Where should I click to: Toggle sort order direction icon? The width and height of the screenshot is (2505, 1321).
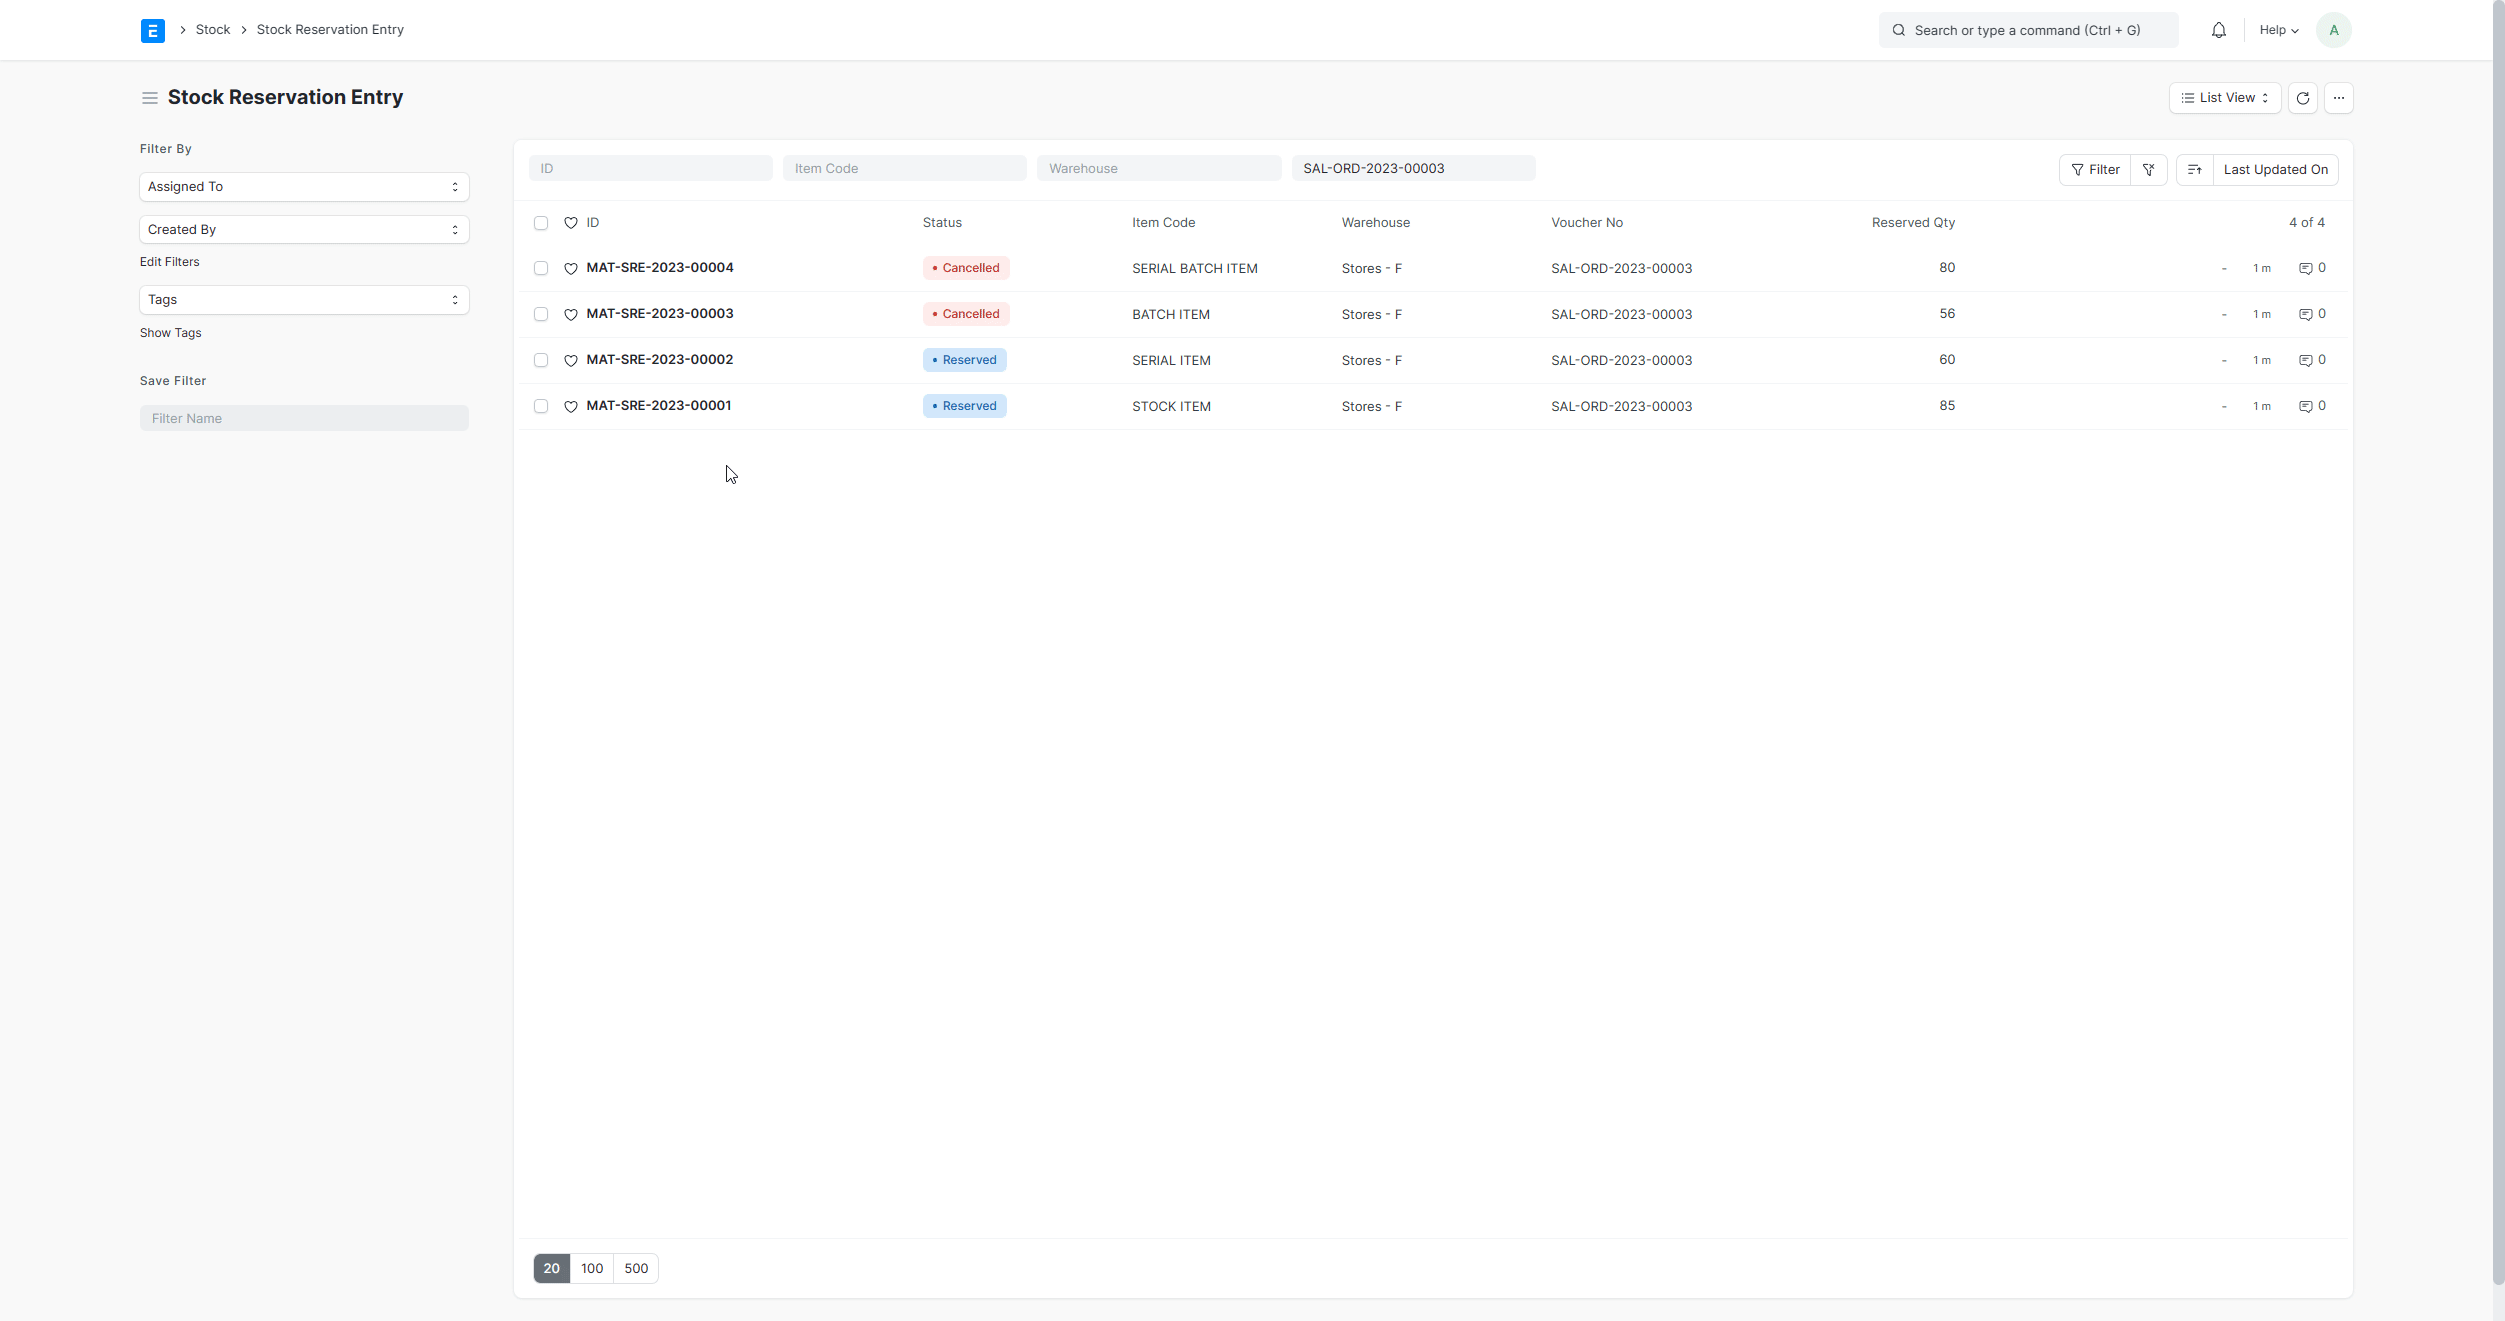pyautogui.click(x=2194, y=170)
